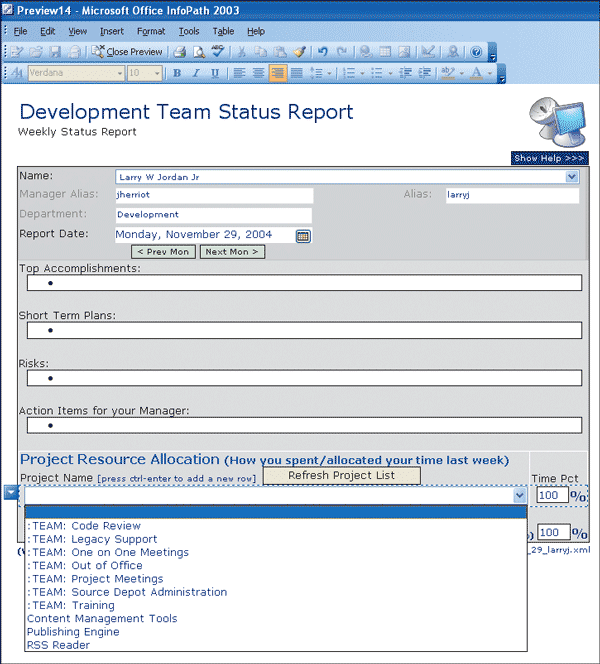
Task: Click the Print icon next to Close Preview
Action: [x=180, y=52]
